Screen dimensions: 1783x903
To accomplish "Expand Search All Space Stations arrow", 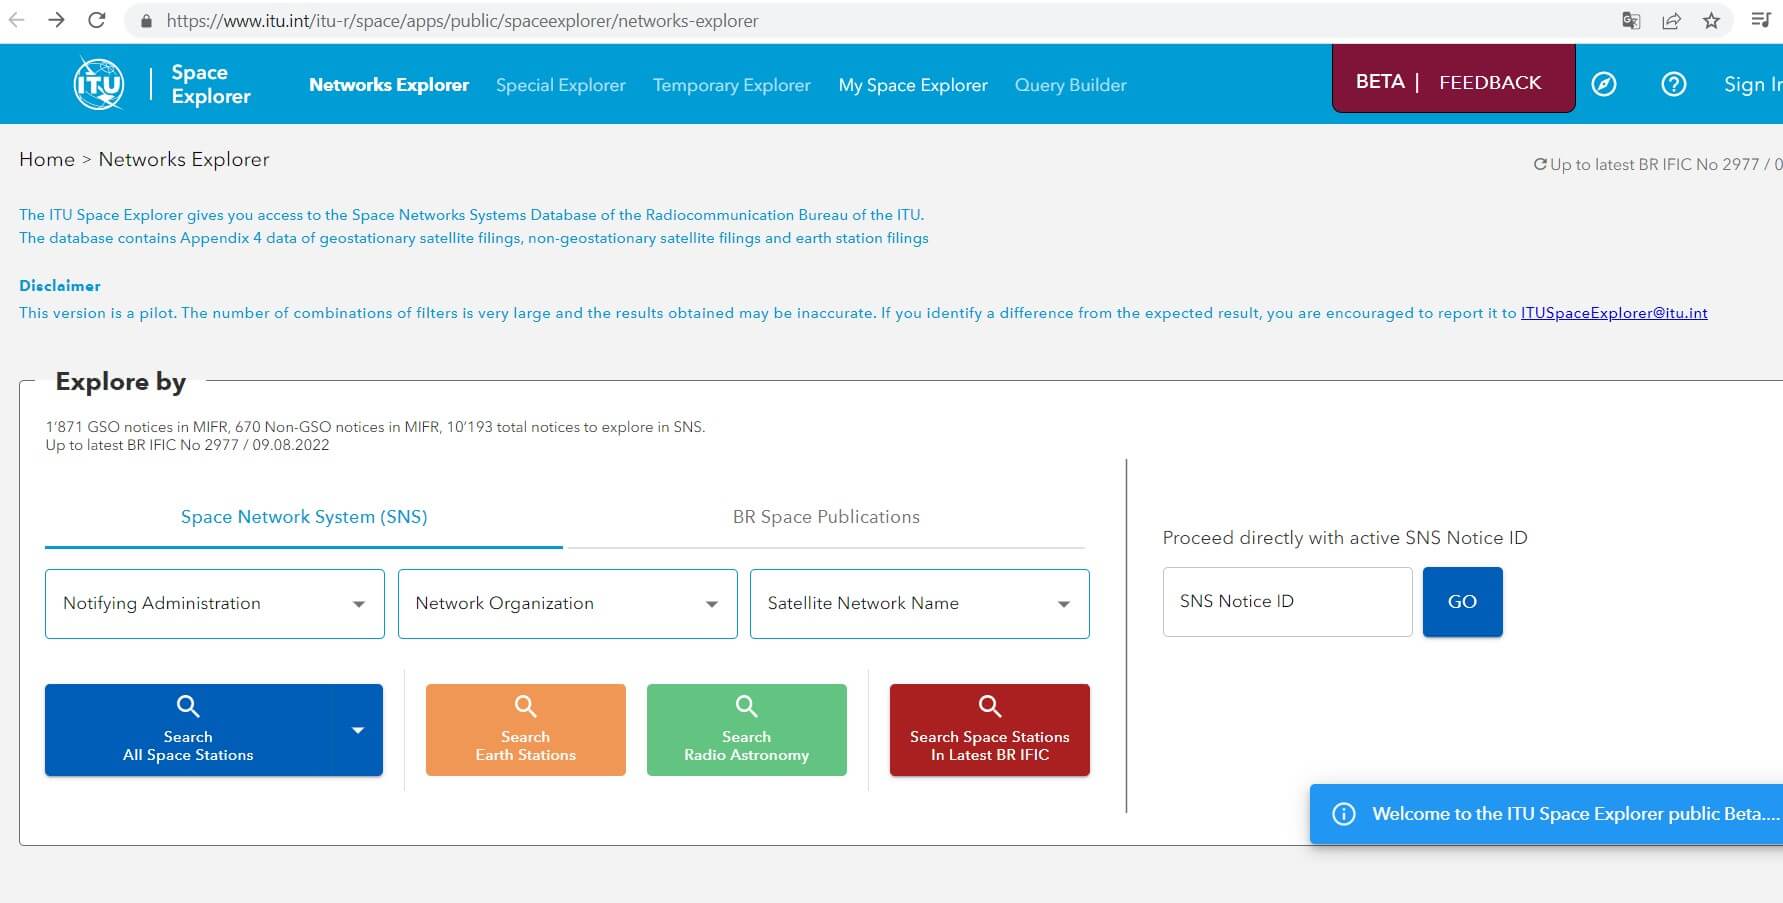I will click(x=358, y=730).
